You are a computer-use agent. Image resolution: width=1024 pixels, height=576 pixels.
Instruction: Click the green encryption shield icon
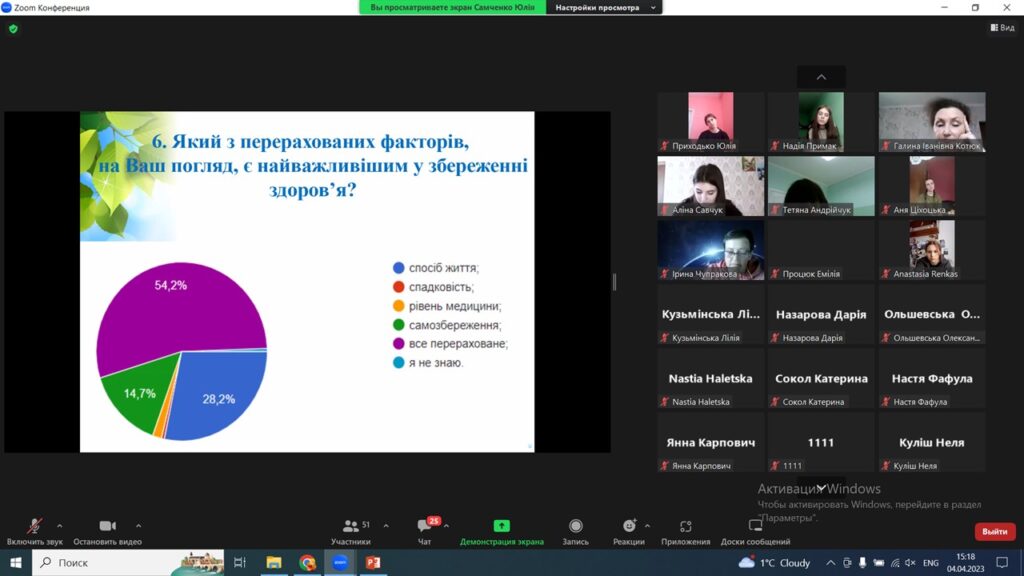click(13, 29)
